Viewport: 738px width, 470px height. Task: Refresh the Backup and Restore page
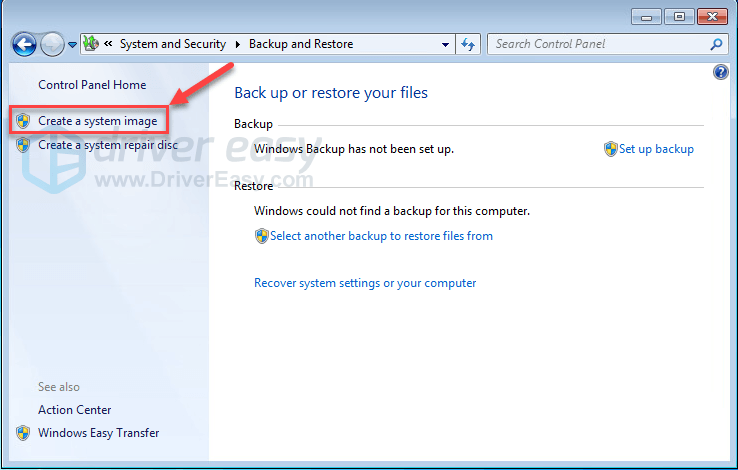click(468, 44)
